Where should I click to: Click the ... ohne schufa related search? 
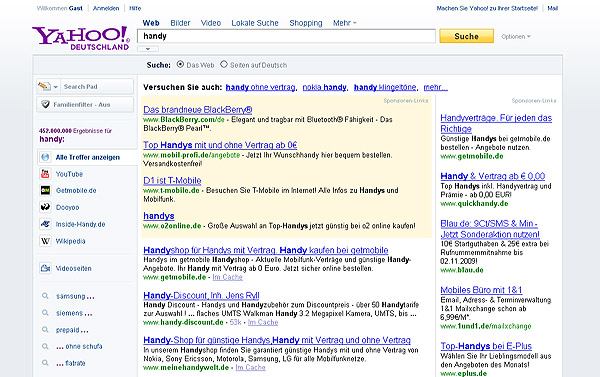pyautogui.click(x=79, y=346)
